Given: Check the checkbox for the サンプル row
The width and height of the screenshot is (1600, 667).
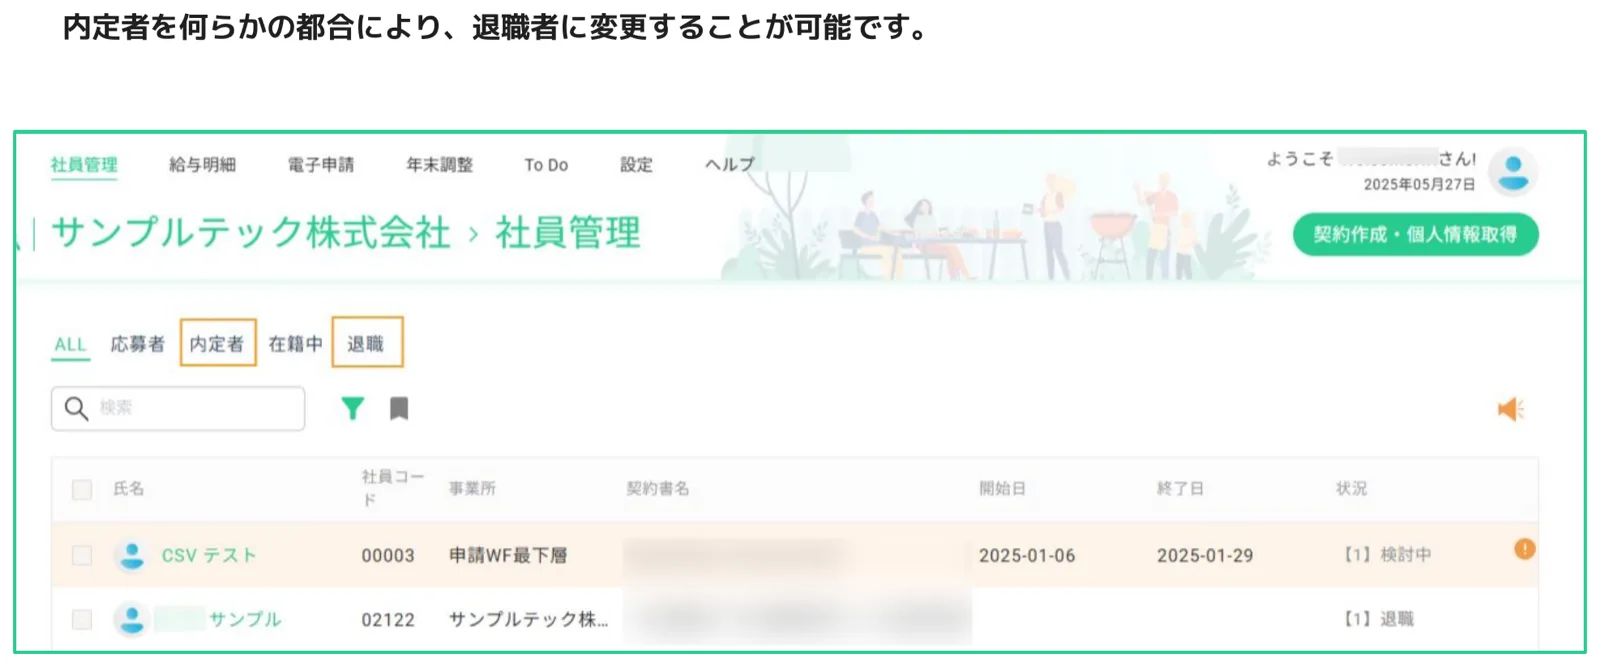Looking at the screenshot, I should [x=82, y=619].
